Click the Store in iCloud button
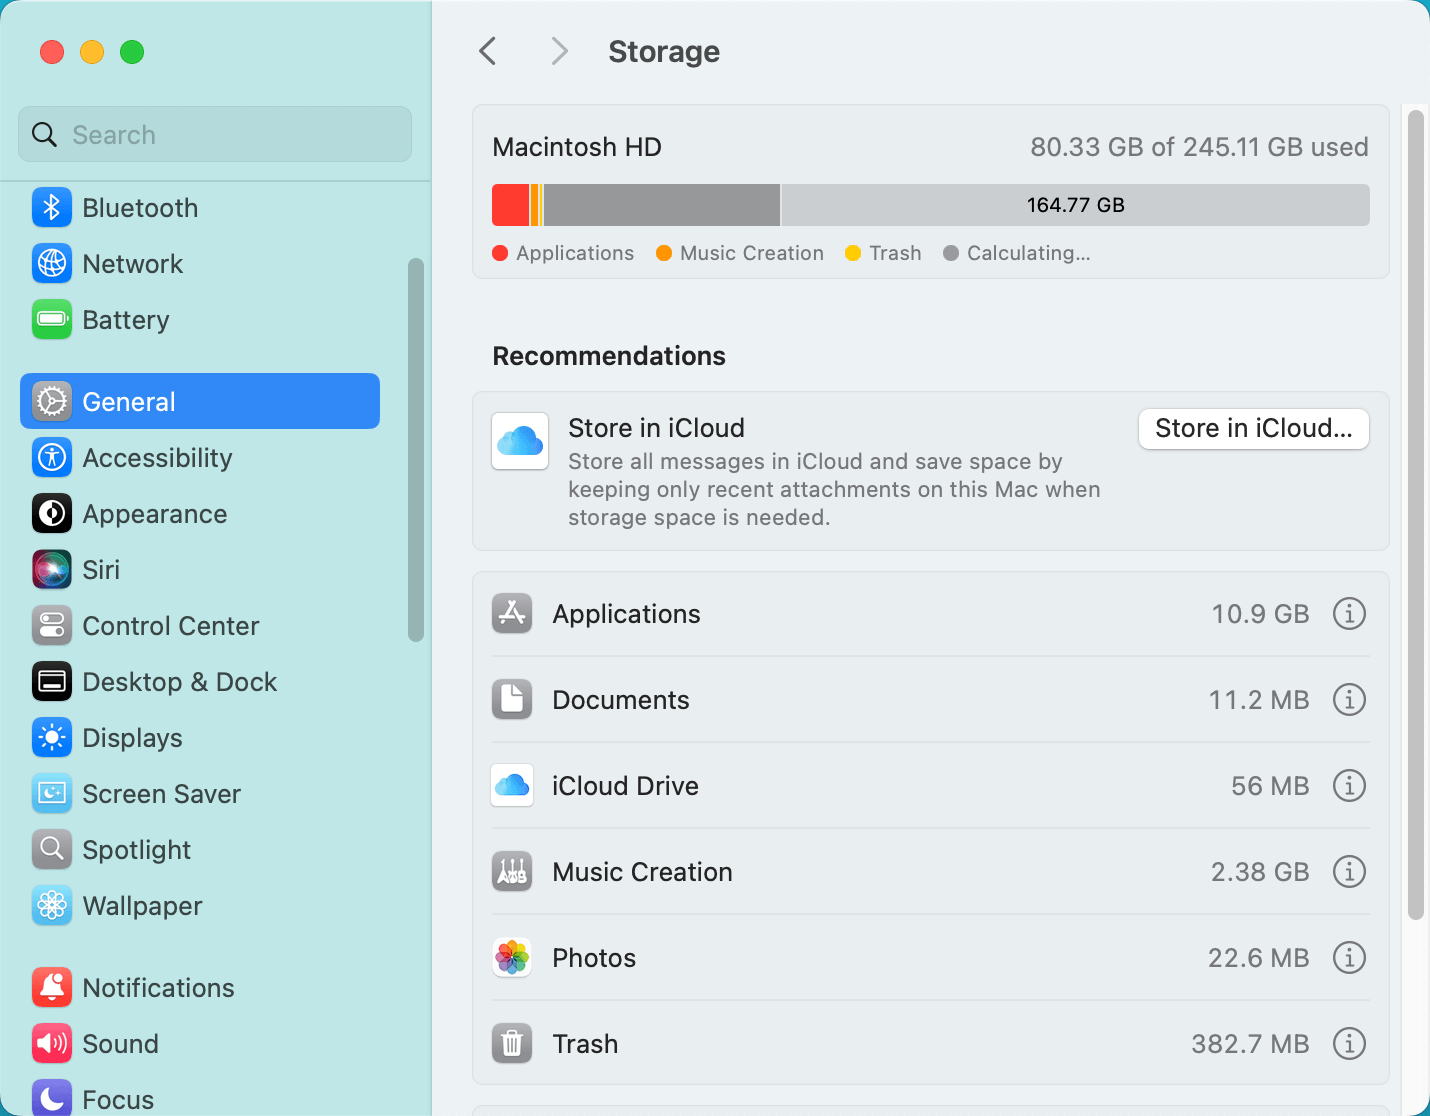The height and width of the screenshot is (1116, 1430). pos(1253,428)
